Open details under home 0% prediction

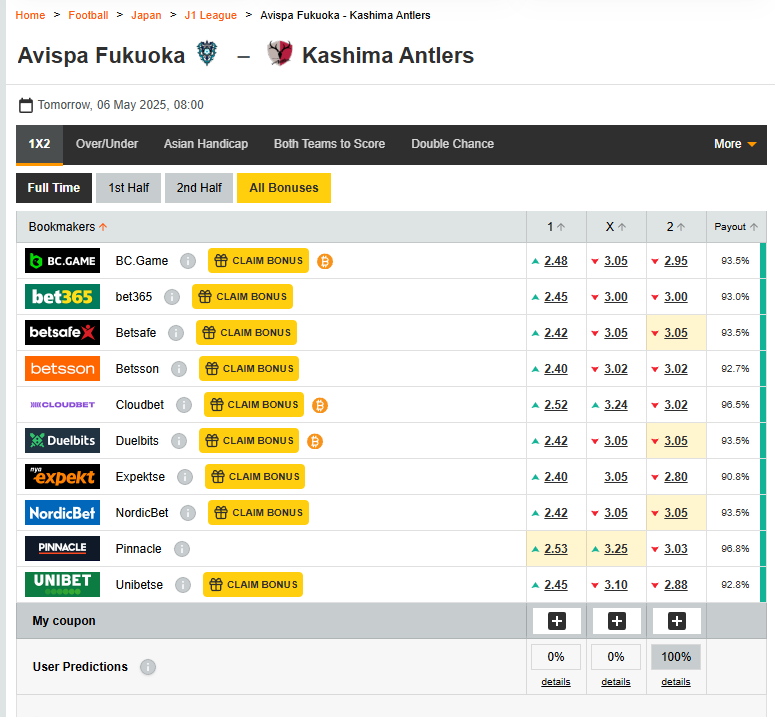tap(556, 682)
